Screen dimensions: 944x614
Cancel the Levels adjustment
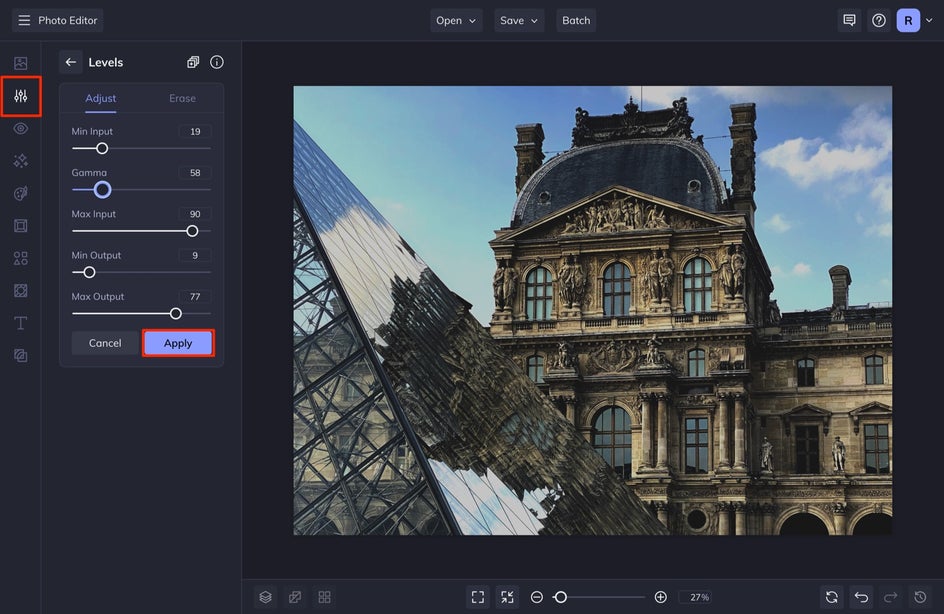(x=105, y=343)
